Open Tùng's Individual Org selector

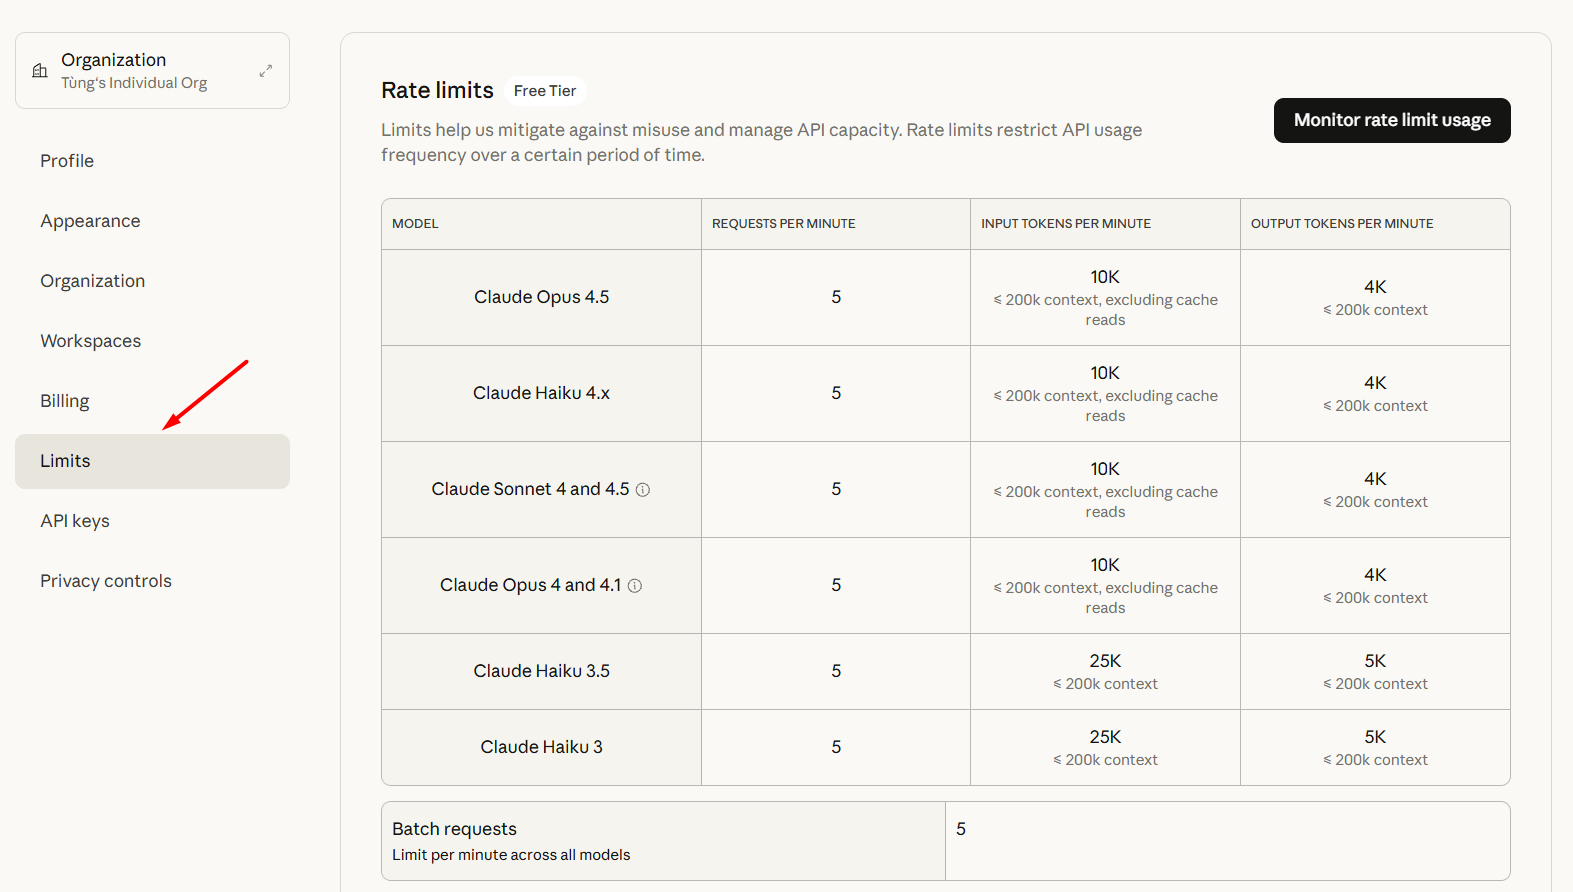(134, 71)
